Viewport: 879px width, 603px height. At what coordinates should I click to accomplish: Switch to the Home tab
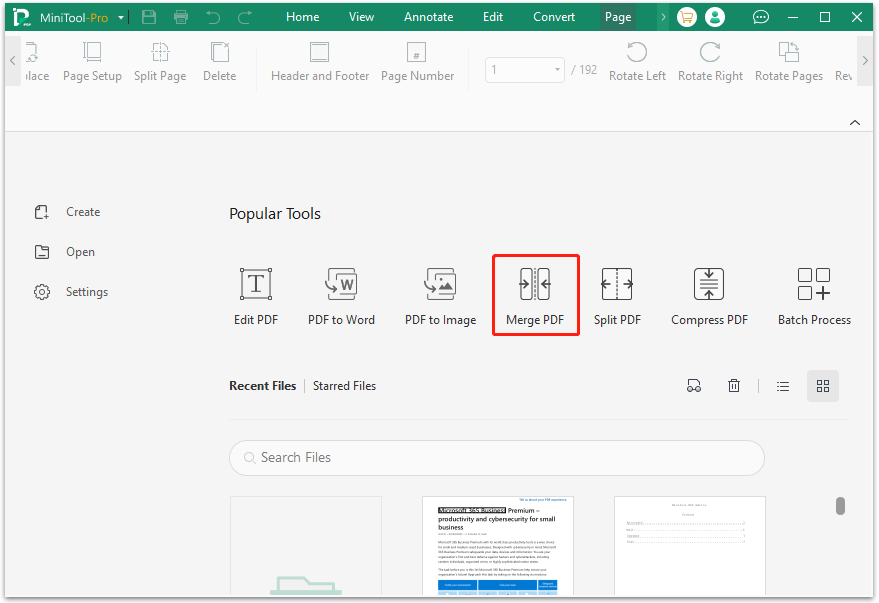303,17
